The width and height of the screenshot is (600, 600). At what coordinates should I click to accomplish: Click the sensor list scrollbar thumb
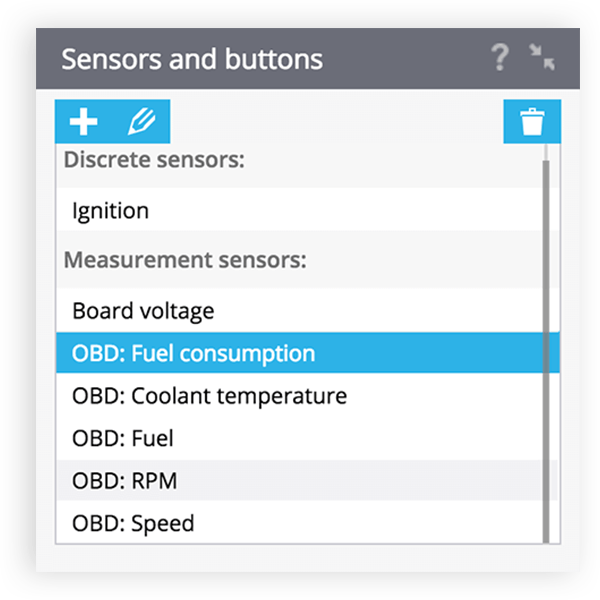click(x=546, y=351)
